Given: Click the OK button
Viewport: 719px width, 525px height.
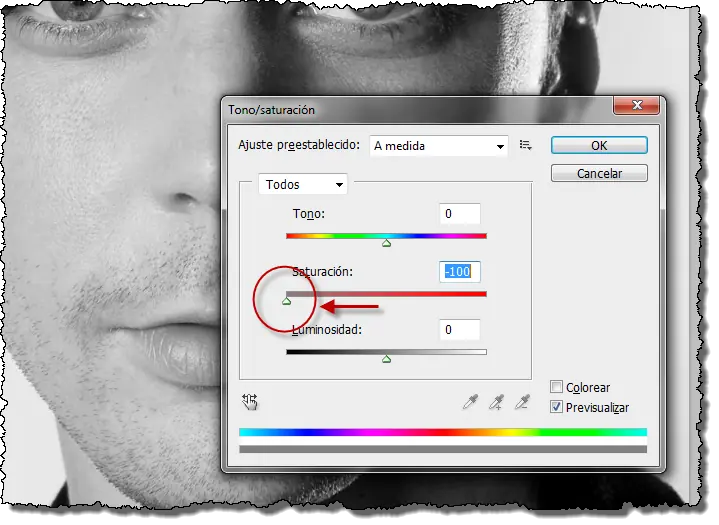Looking at the screenshot, I should point(599,145).
